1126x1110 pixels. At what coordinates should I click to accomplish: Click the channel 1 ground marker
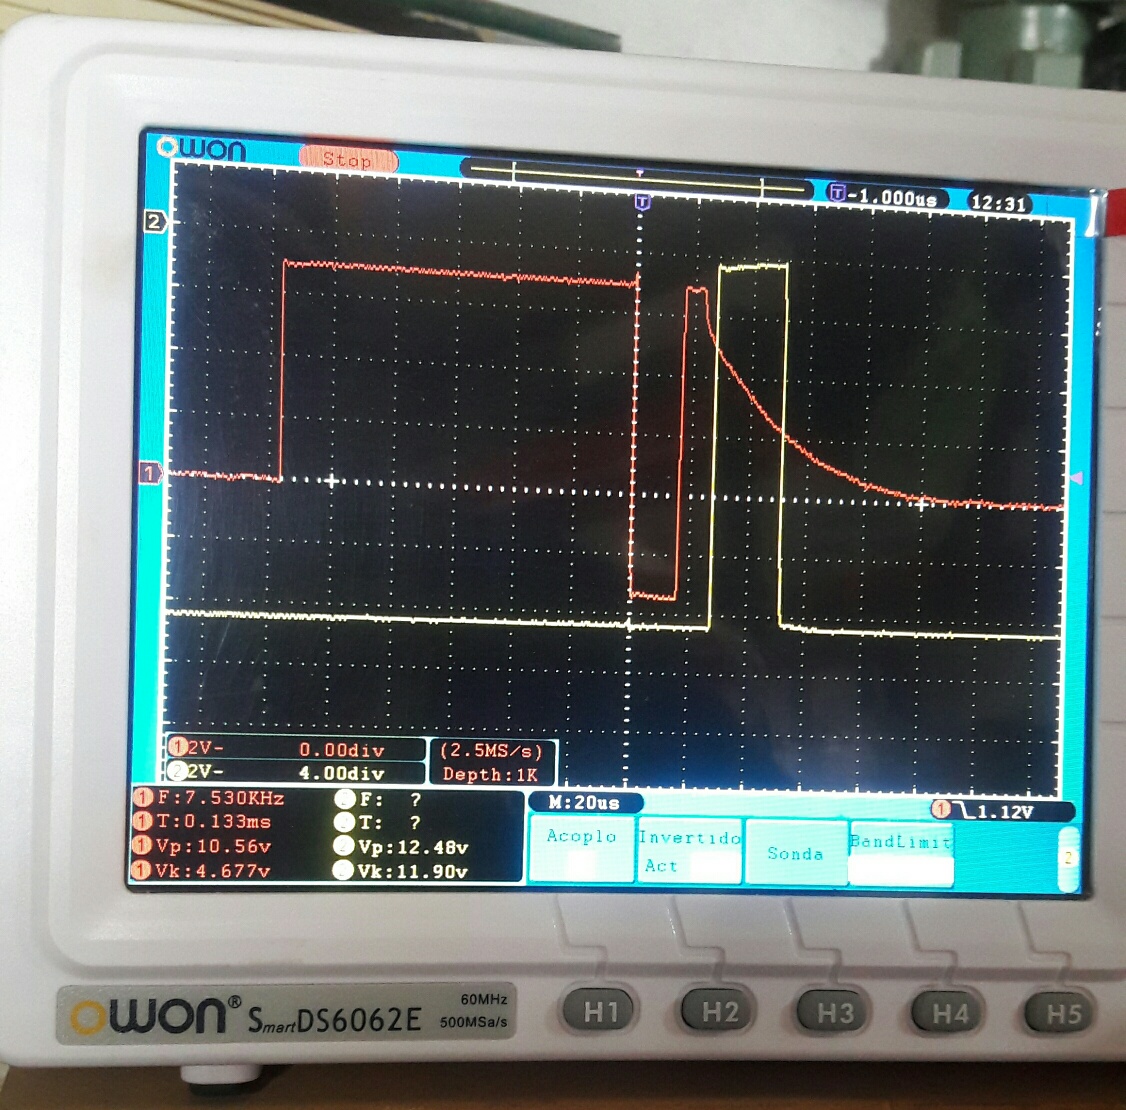click(x=150, y=473)
